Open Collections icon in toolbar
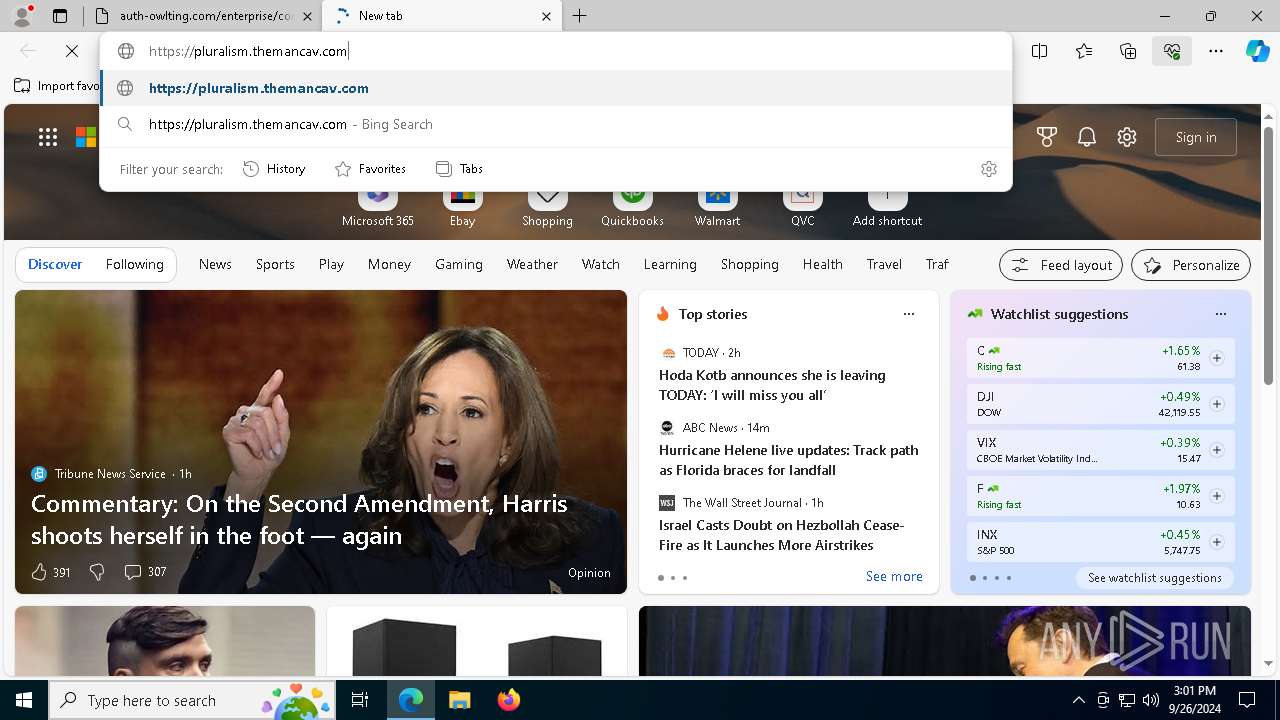The width and height of the screenshot is (1280, 720). click(1128, 51)
